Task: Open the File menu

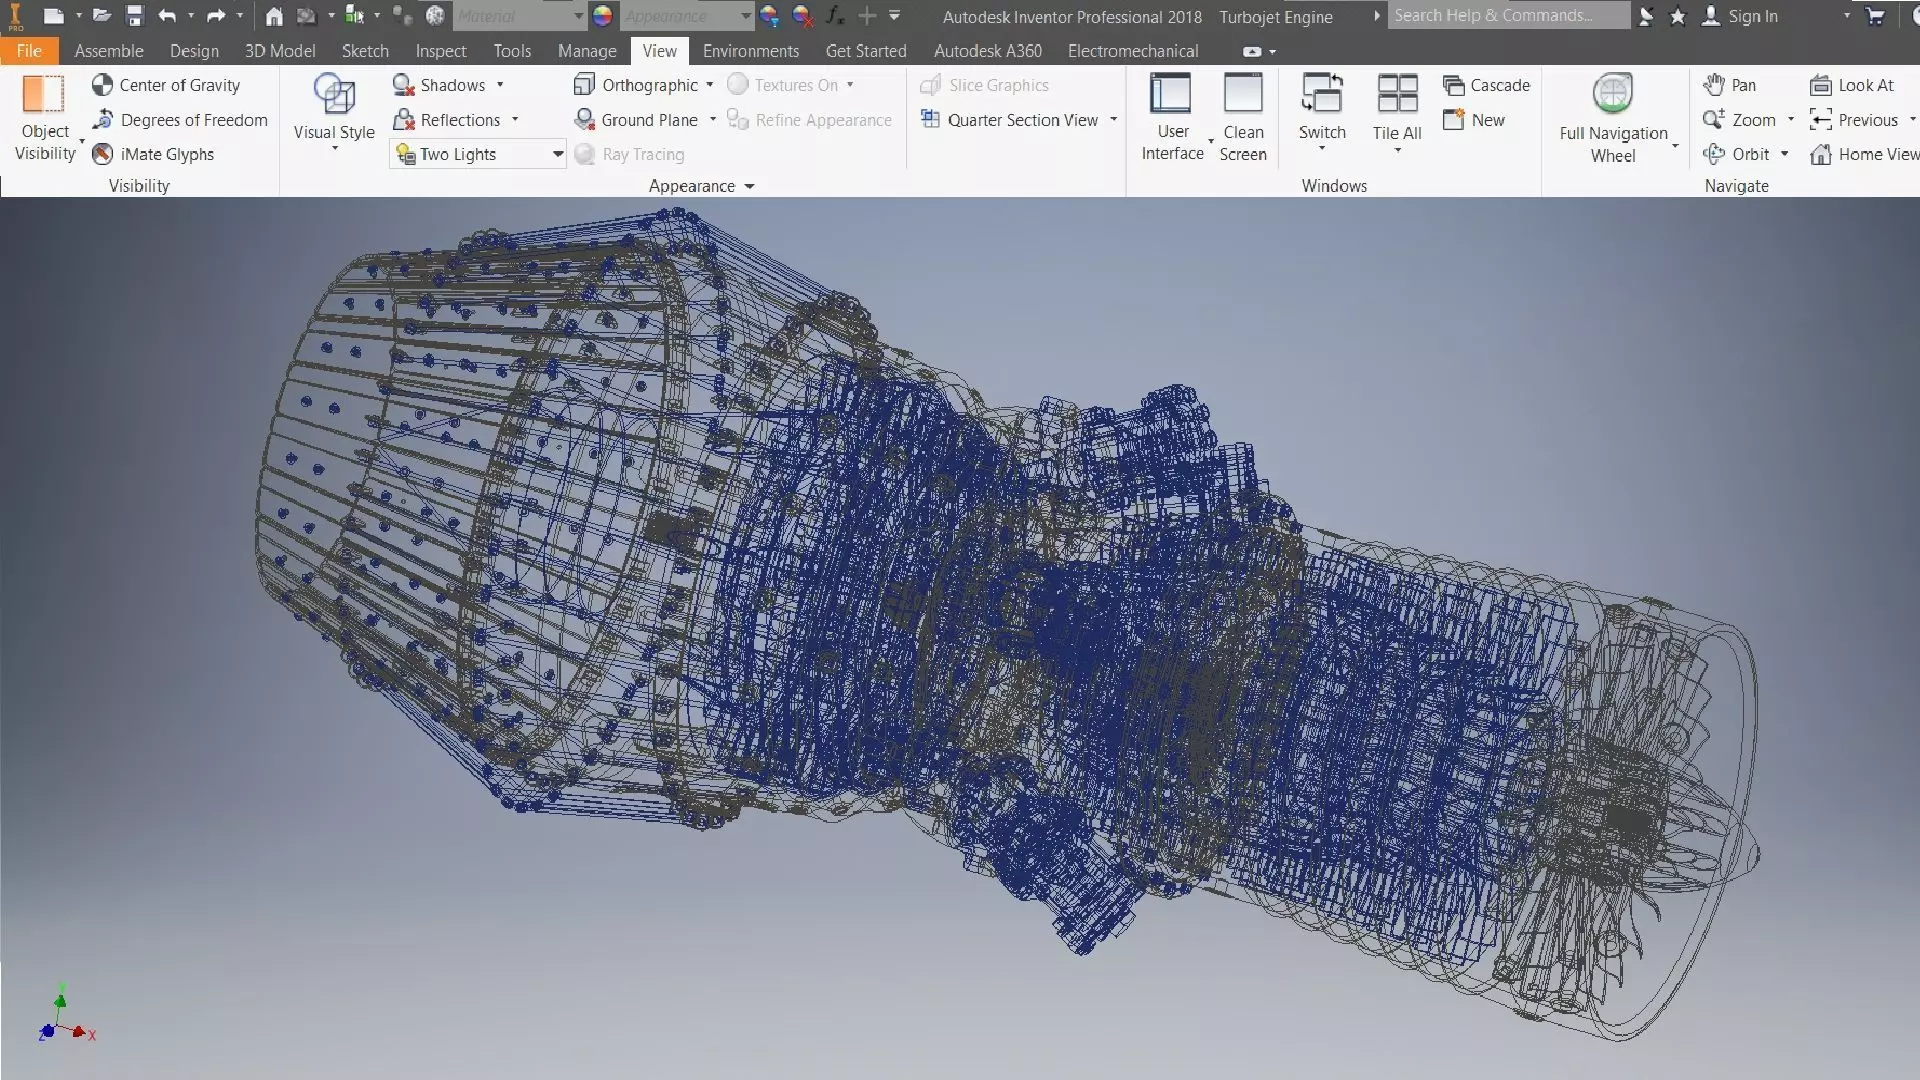Action: [29, 51]
